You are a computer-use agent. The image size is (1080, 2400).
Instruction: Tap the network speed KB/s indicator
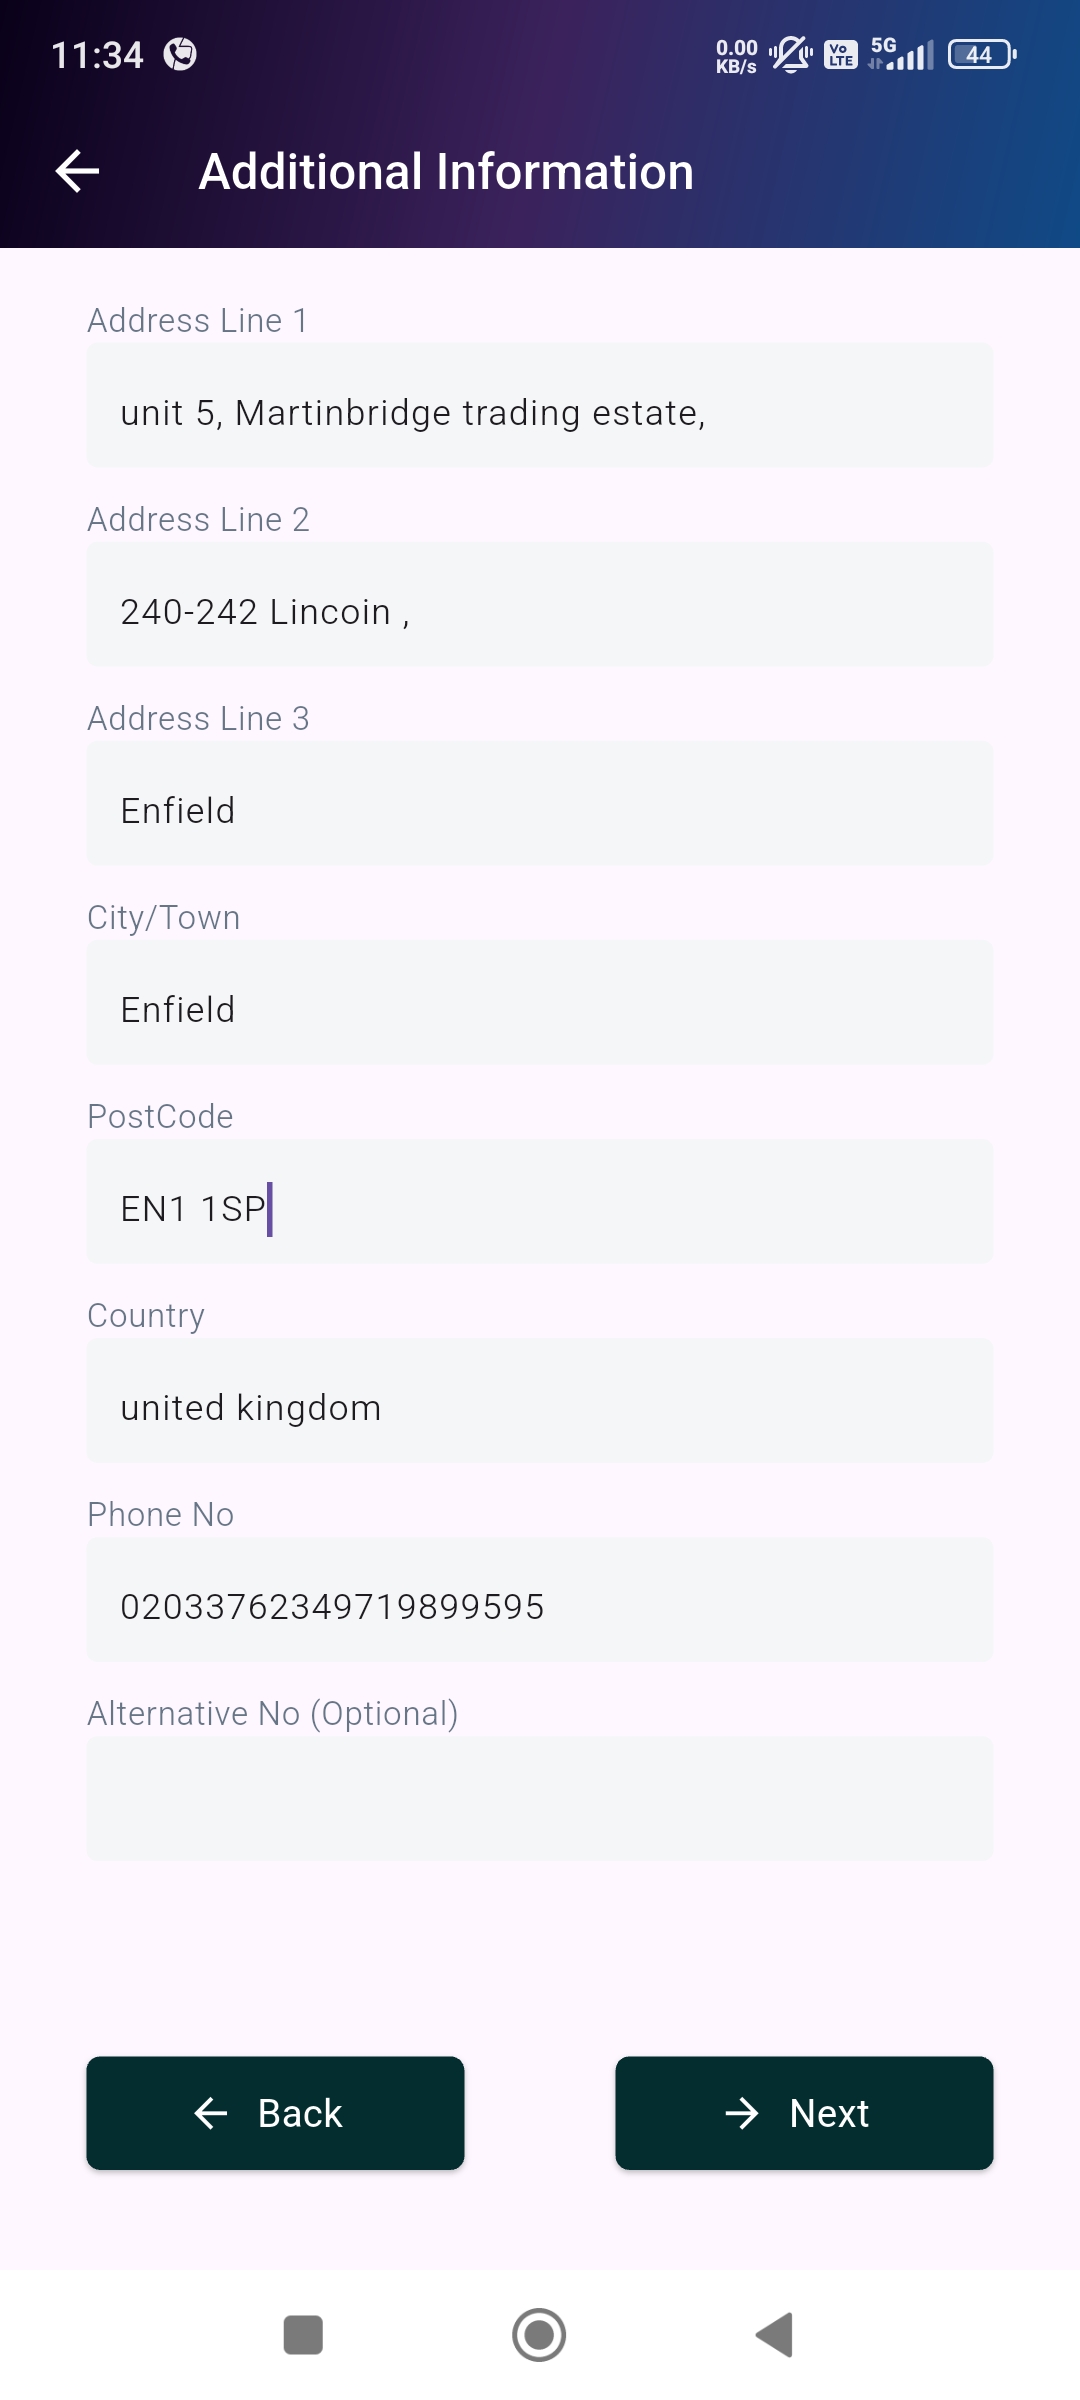tap(736, 56)
